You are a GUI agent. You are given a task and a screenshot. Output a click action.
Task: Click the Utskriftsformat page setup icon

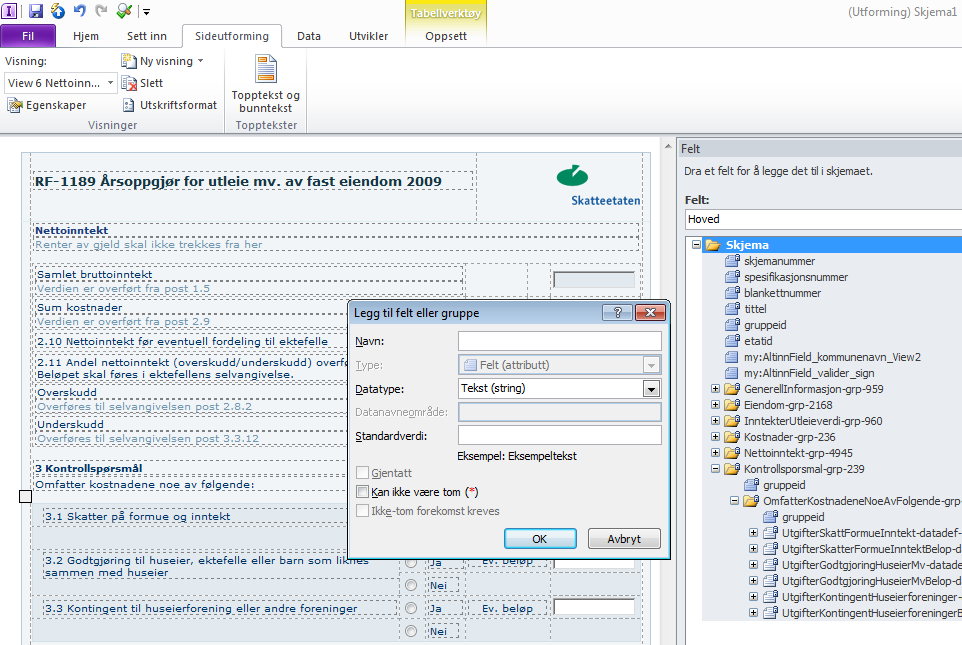click(129, 105)
